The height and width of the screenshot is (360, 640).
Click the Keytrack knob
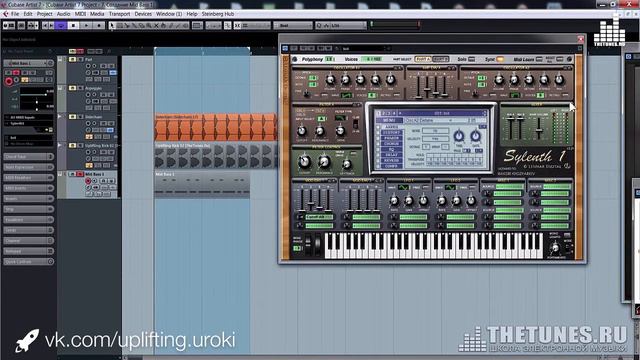(x=347, y=164)
